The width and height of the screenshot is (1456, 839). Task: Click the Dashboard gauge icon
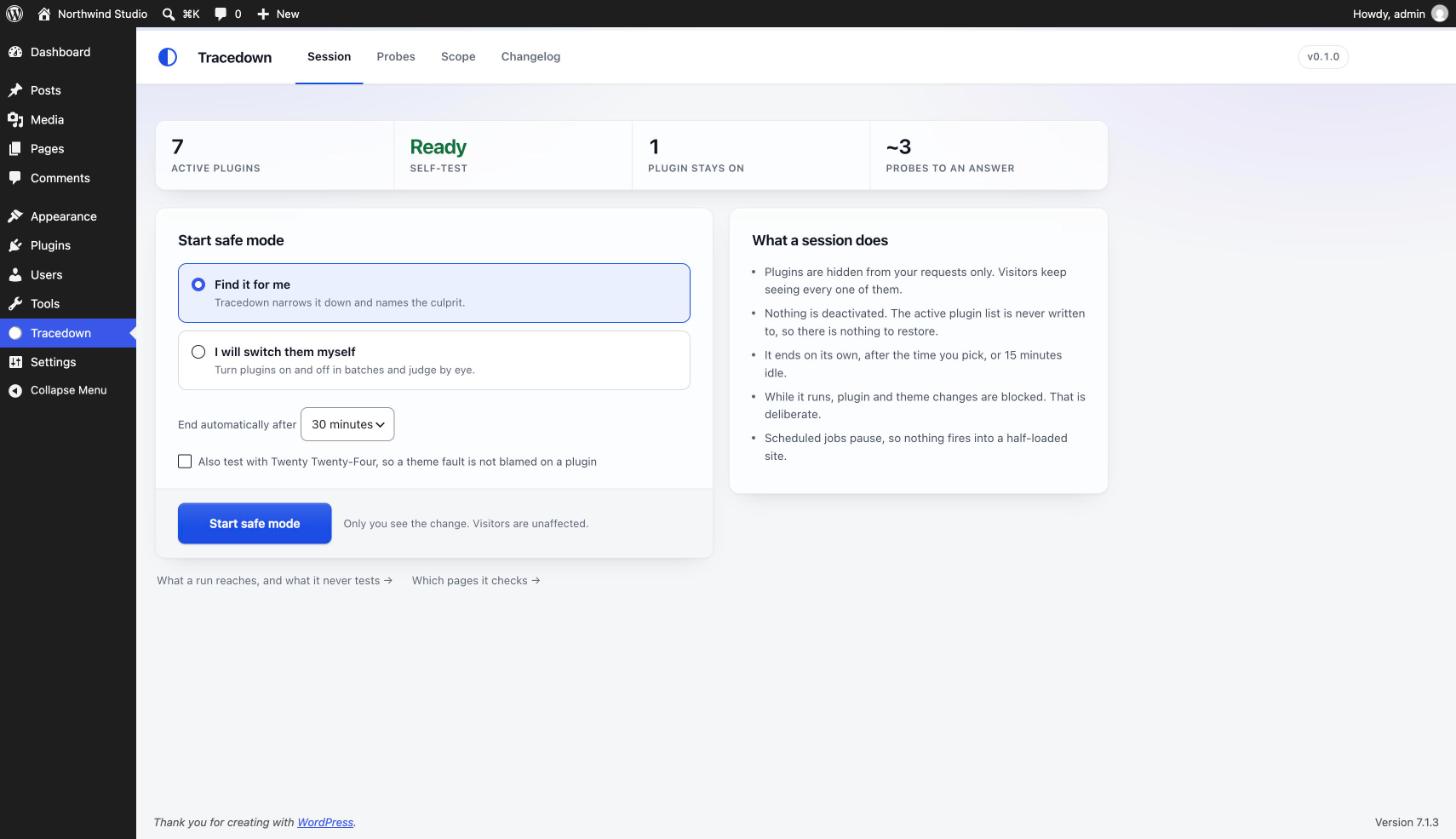point(15,52)
